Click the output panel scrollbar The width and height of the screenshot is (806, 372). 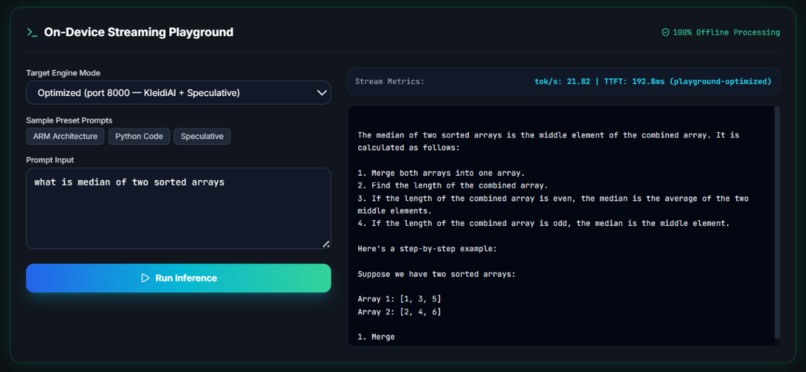777,222
